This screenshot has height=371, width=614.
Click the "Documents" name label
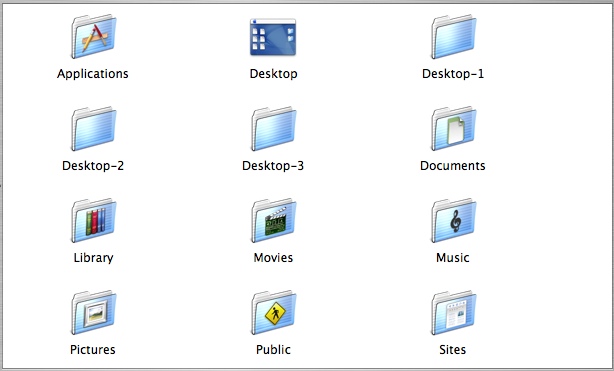coord(453,166)
